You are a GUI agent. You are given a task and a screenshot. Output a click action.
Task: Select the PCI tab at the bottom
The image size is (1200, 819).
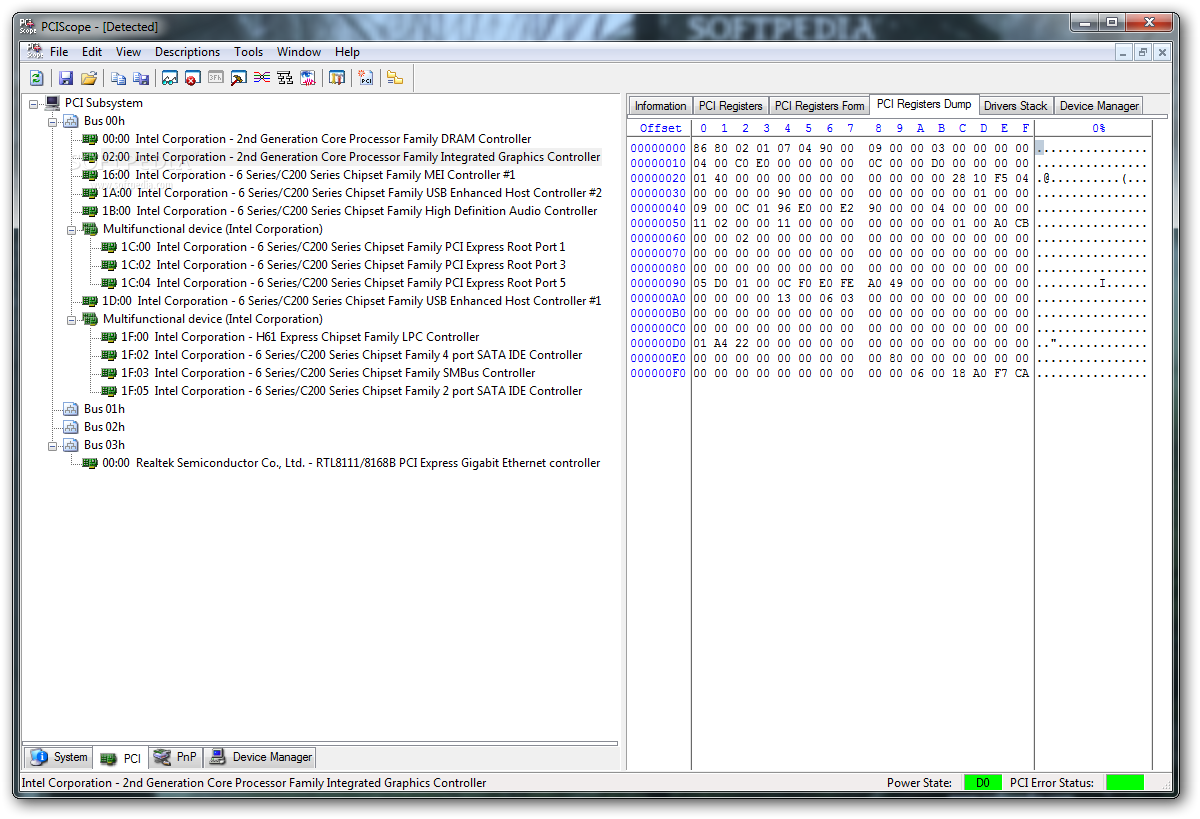point(121,758)
